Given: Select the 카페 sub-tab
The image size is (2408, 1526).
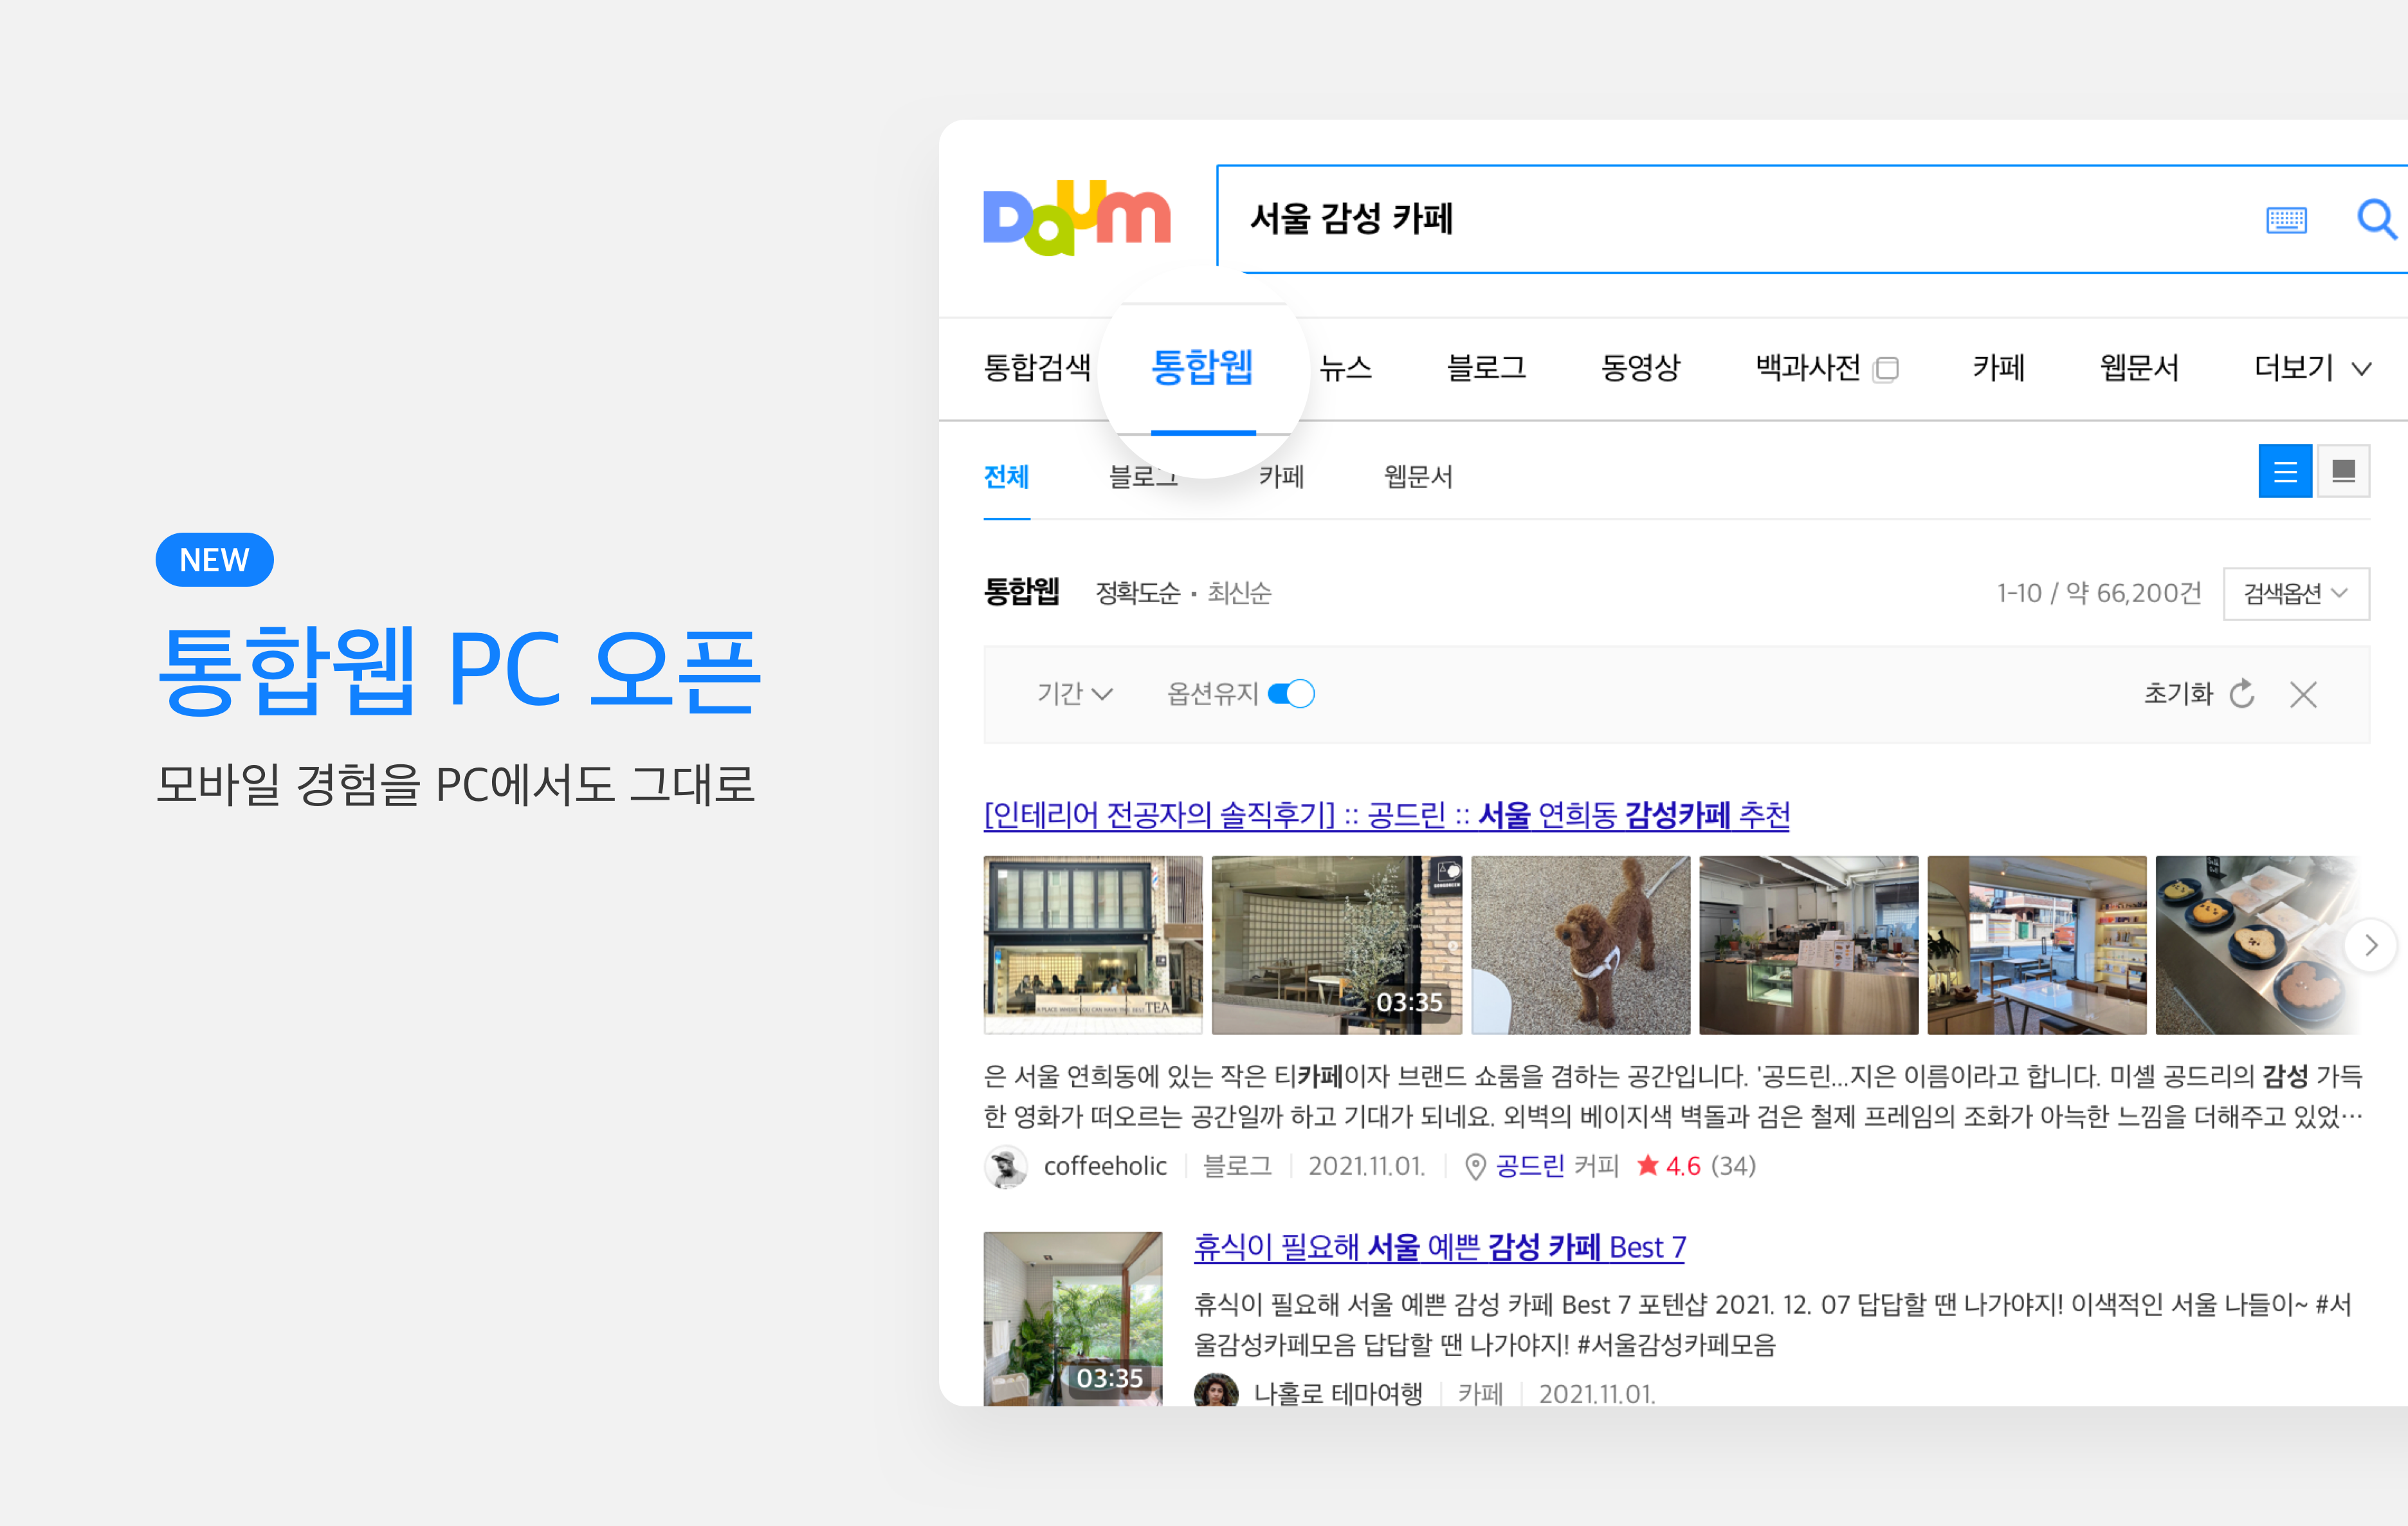Looking at the screenshot, I should click(1281, 477).
